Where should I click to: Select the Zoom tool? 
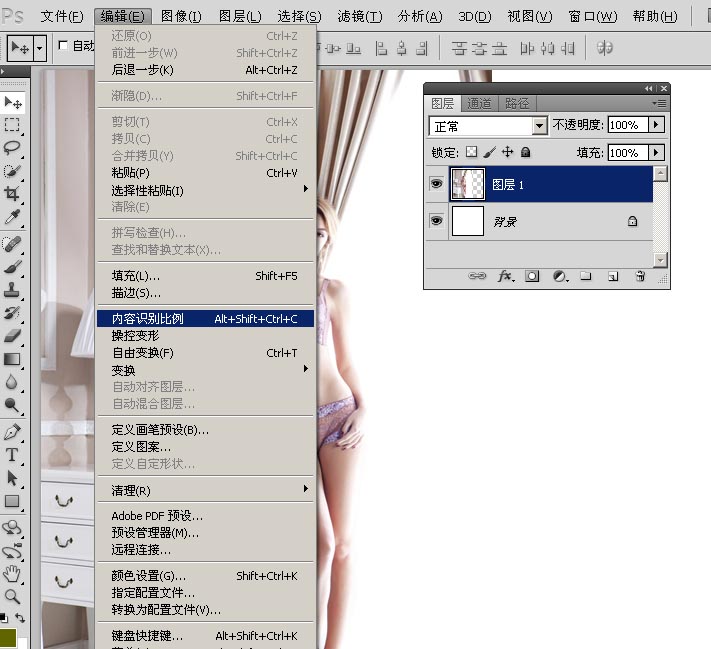(12, 597)
